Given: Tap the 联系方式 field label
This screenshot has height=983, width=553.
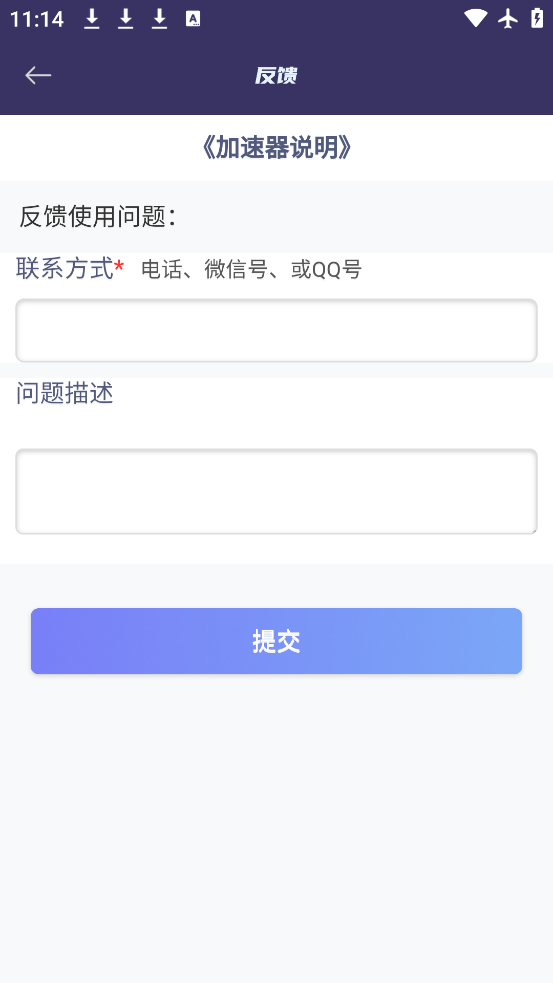Looking at the screenshot, I should (65, 269).
